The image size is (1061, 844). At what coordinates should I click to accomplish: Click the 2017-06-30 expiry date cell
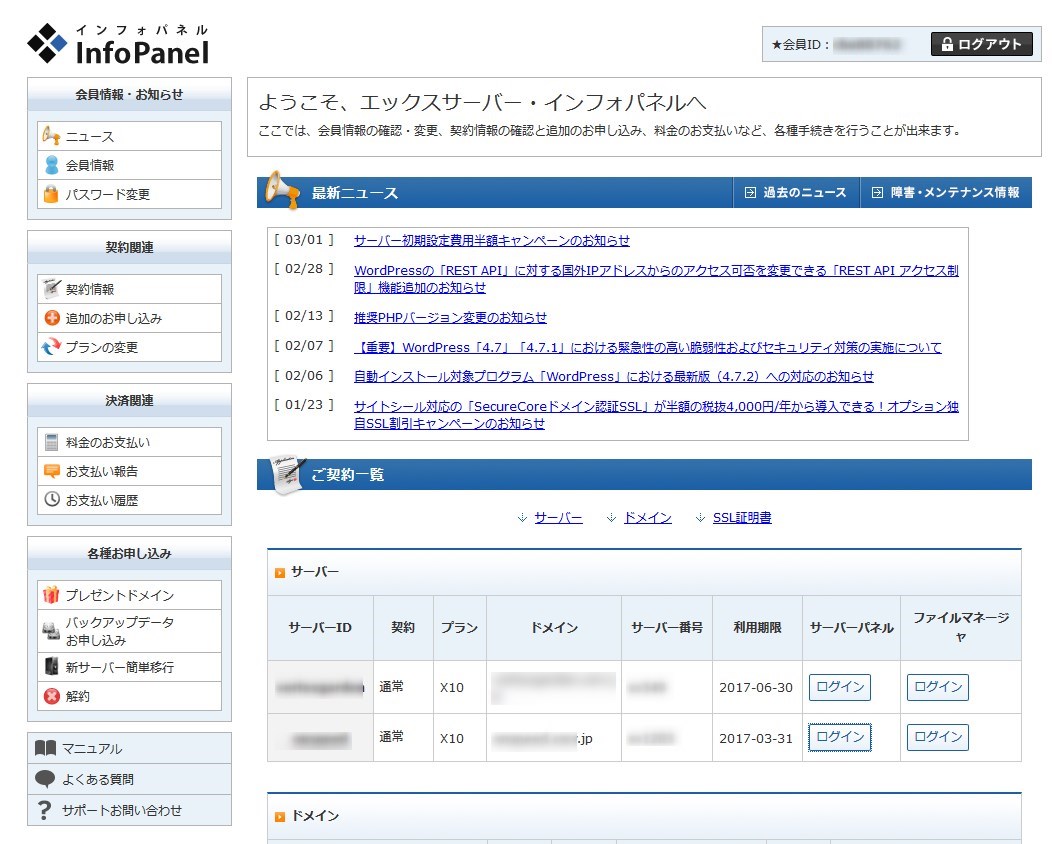tap(756, 688)
